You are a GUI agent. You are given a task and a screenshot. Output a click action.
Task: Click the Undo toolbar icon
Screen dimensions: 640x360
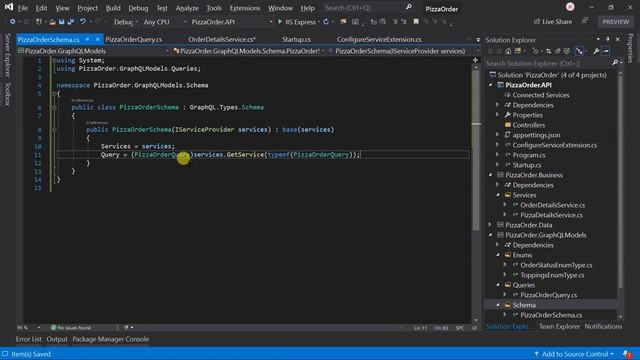click(x=83, y=22)
